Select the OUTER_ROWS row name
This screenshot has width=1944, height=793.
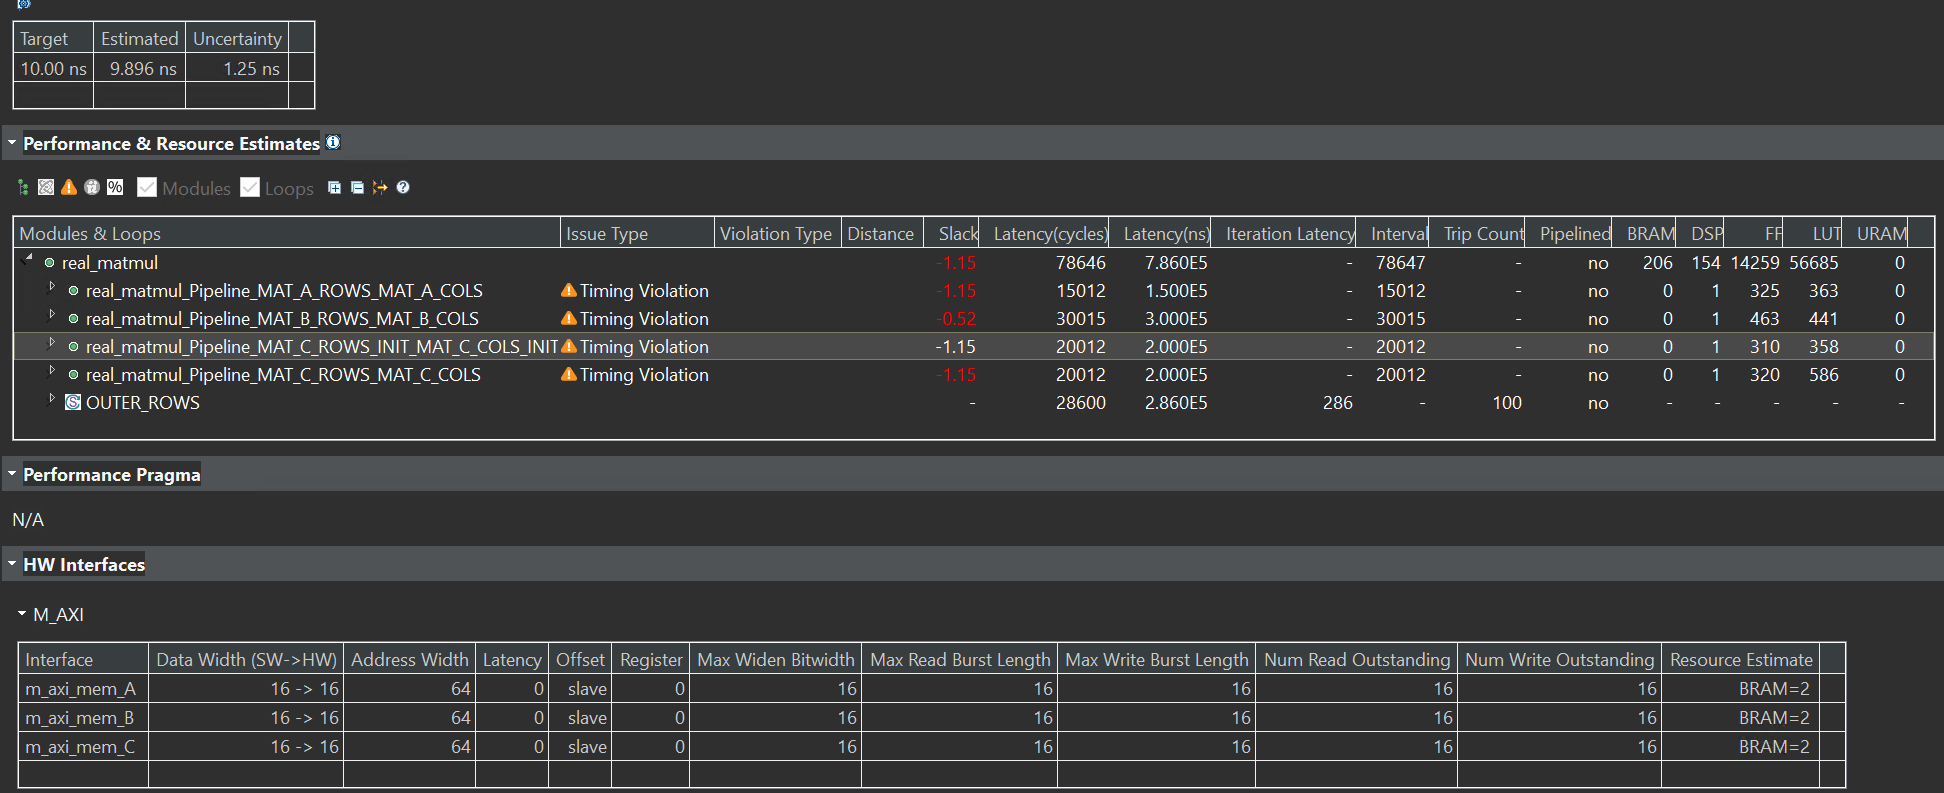click(x=143, y=403)
